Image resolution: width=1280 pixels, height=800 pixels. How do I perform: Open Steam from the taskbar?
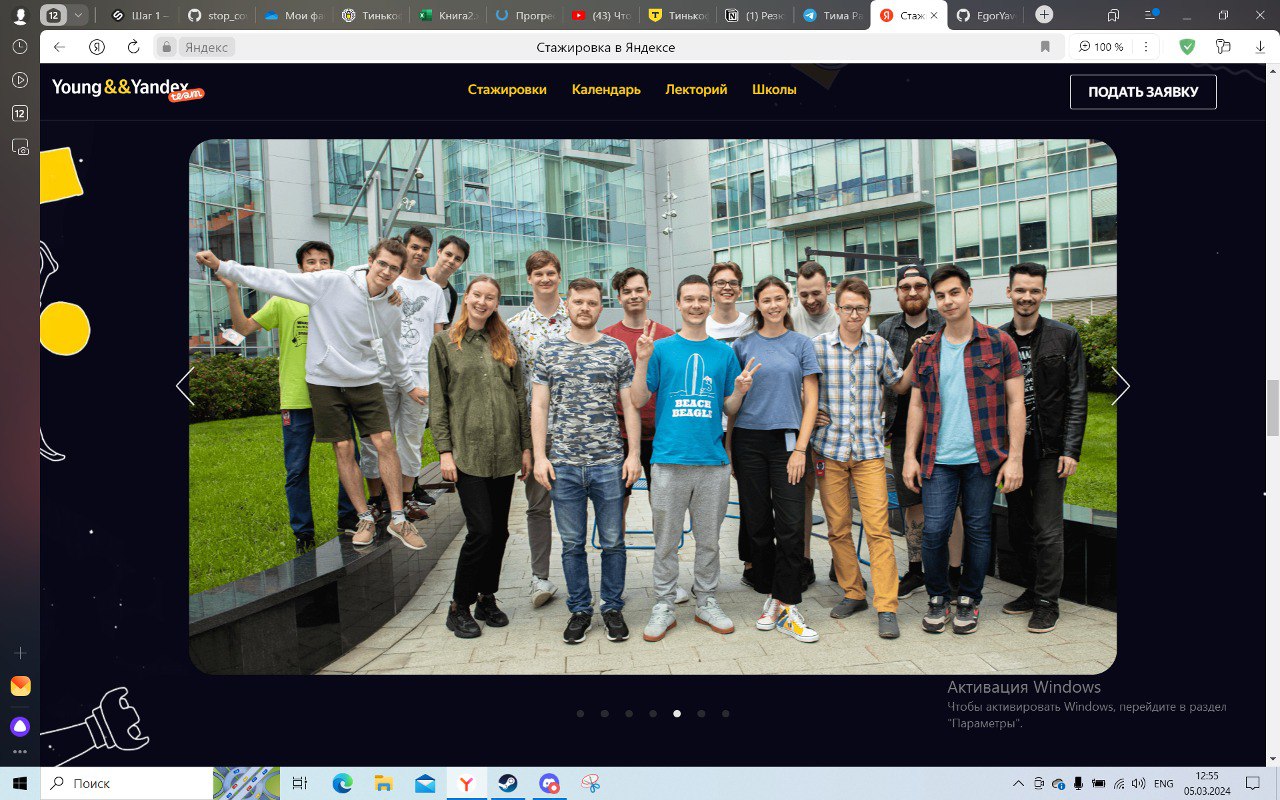tap(508, 783)
